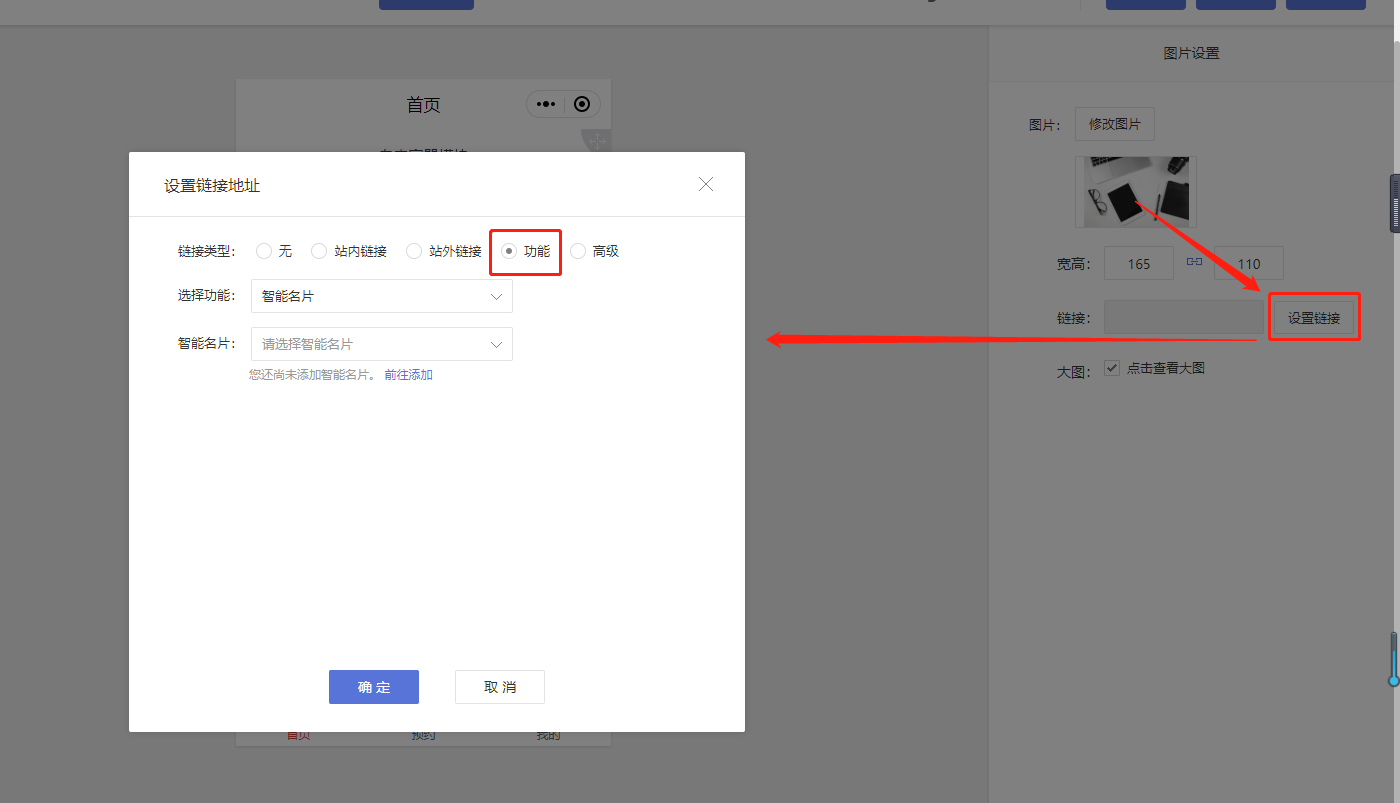This screenshot has height=803, width=1400.
Task: Confirm with the 确定 button
Action: tap(374, 687)
